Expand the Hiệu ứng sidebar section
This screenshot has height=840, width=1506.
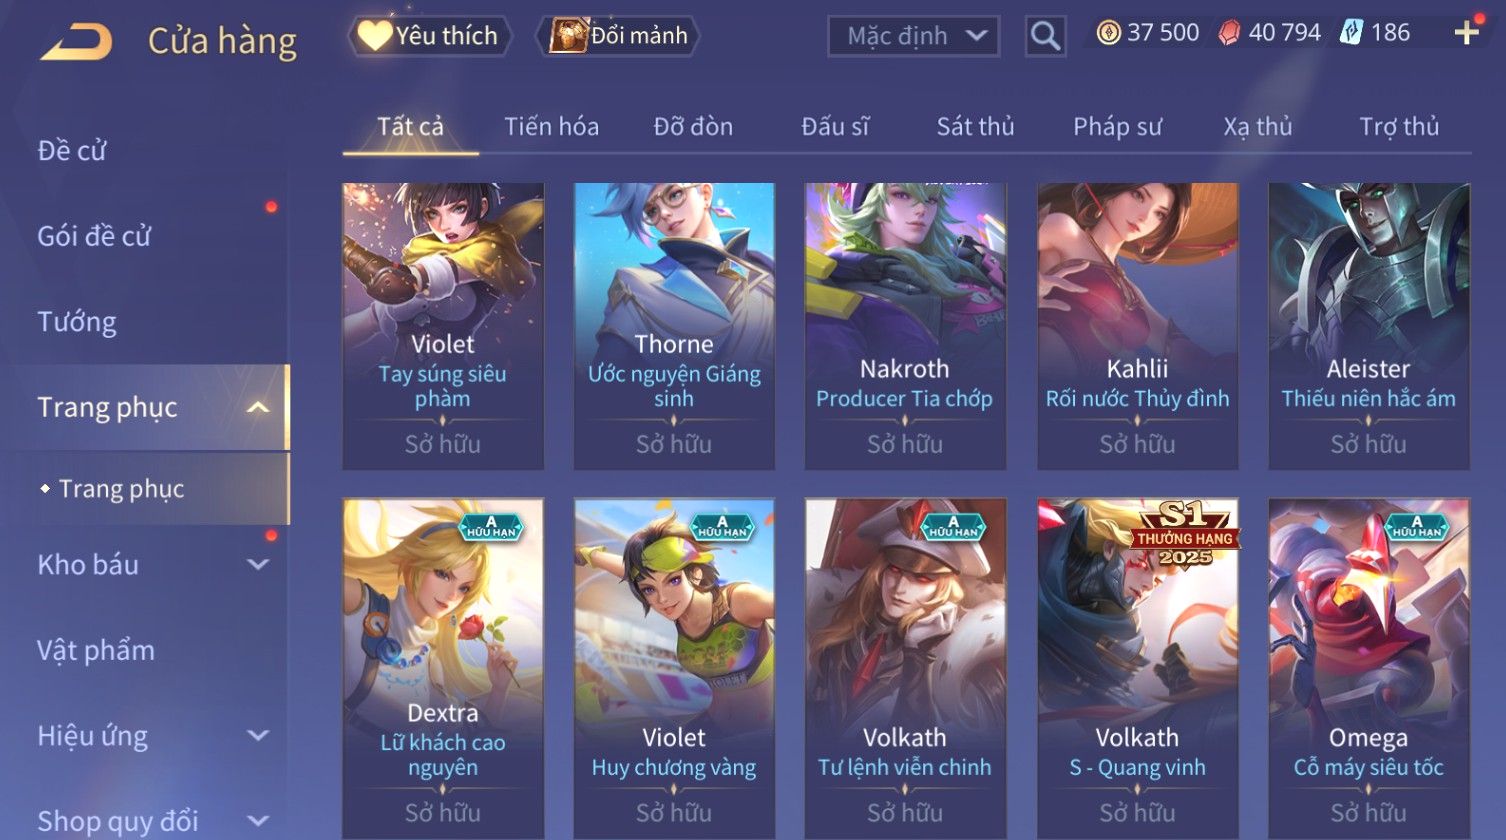(x=258, y=736)
